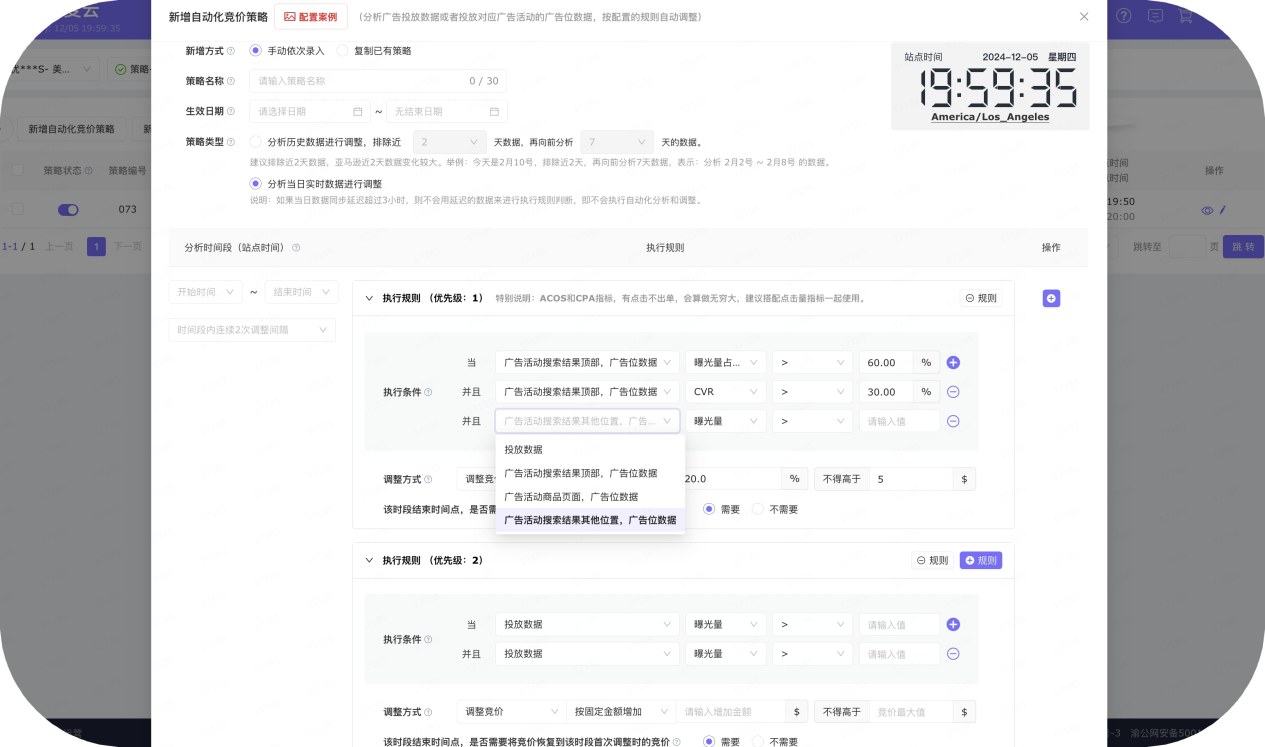The image size is (1265, 747).
Task: Toggle off the status switch for strategy 073
Action: [x=67, y=210]
